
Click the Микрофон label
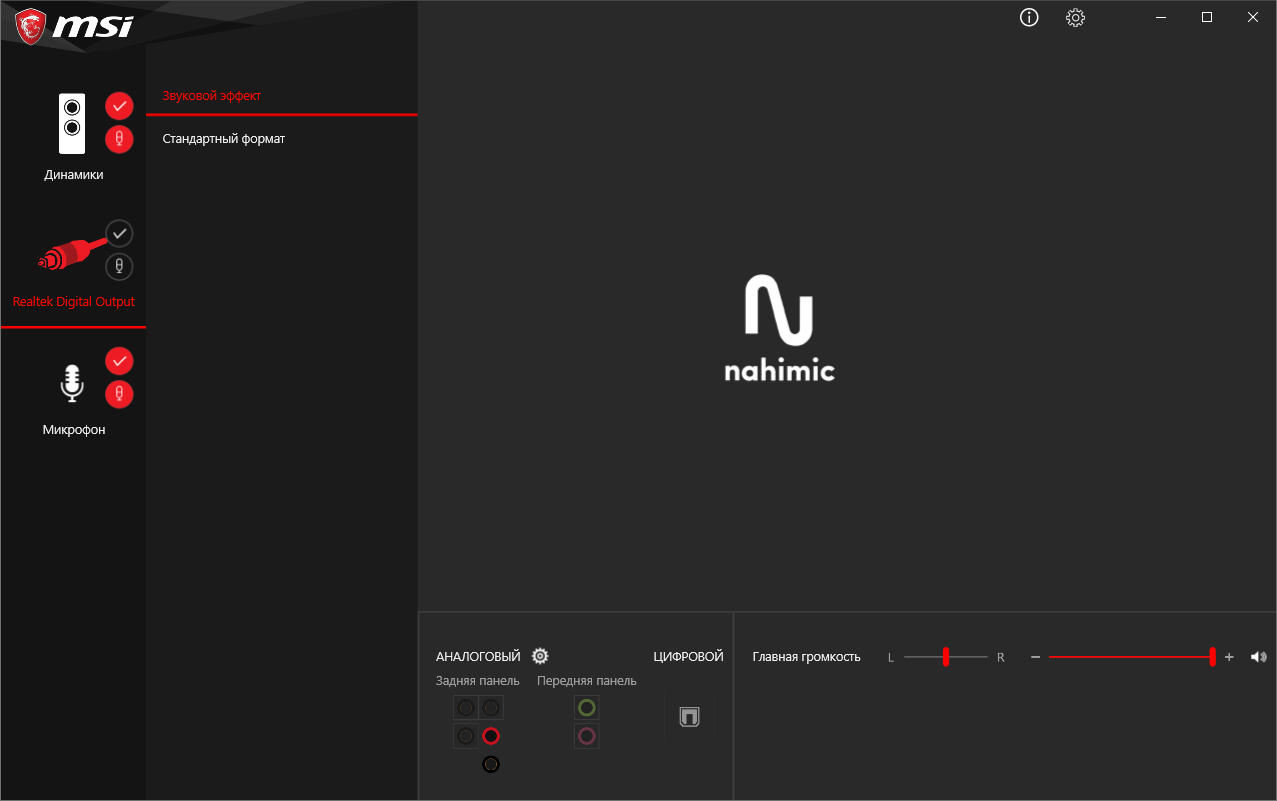coord(74,430)
